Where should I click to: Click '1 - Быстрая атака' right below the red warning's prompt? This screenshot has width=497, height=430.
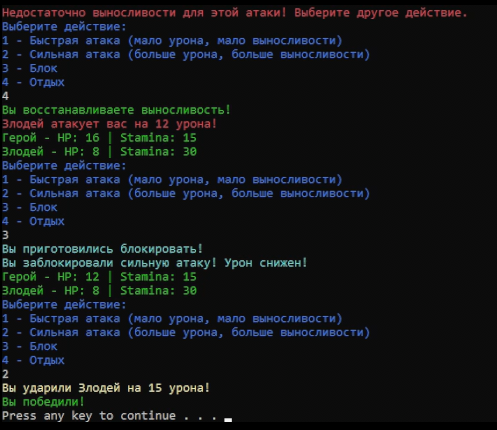click(172, 41)
